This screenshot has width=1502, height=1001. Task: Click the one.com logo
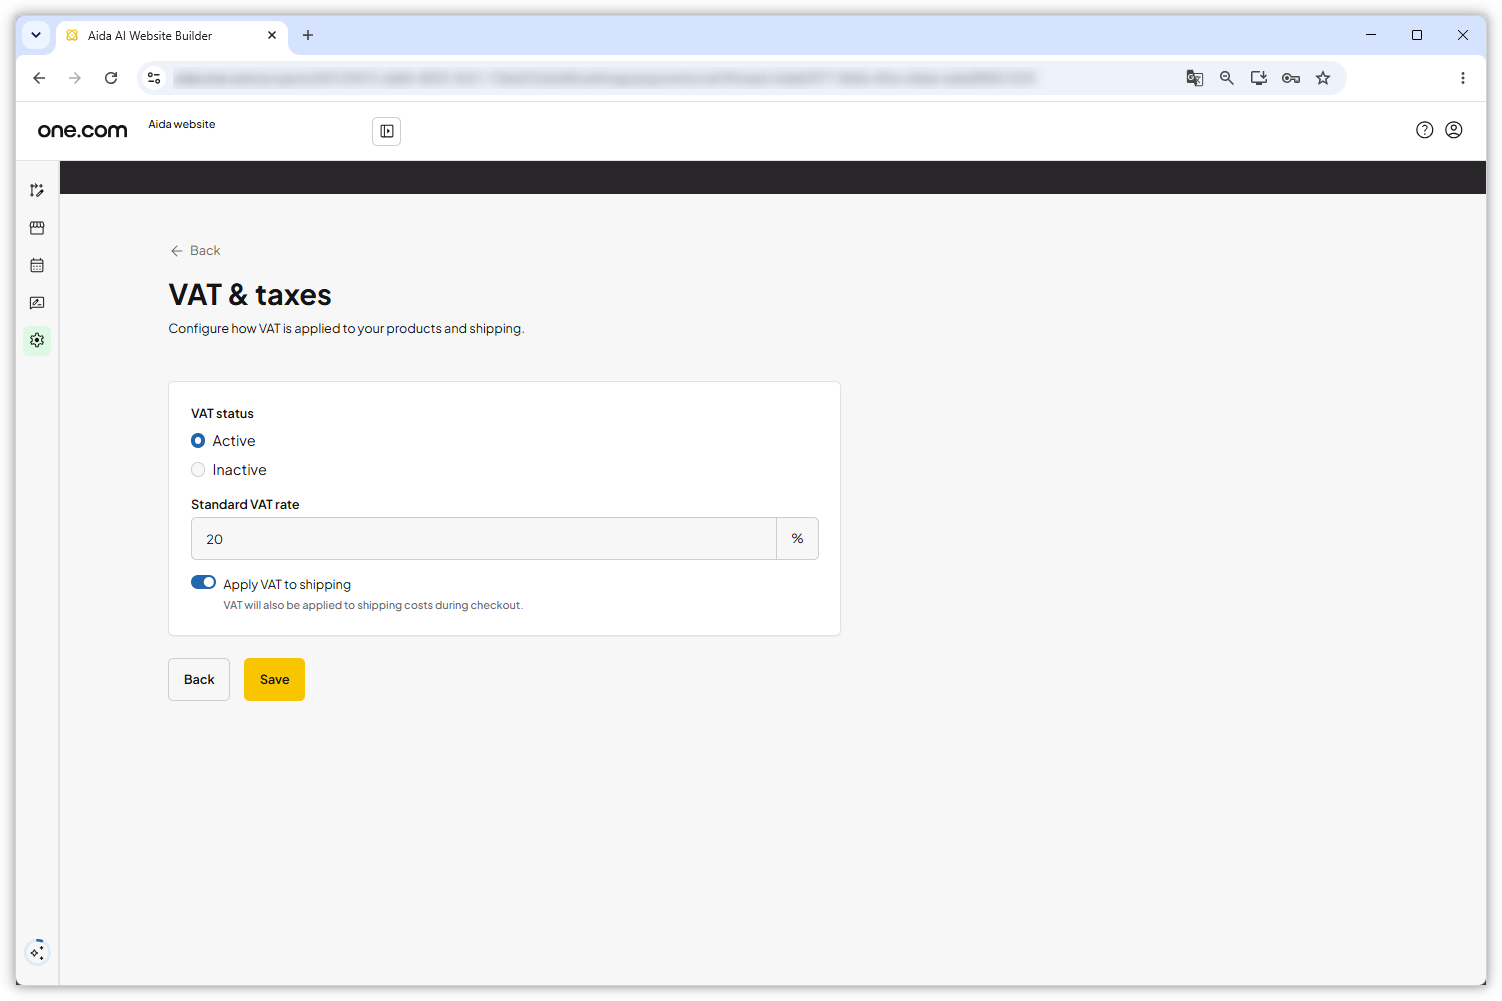pos(83,130)
